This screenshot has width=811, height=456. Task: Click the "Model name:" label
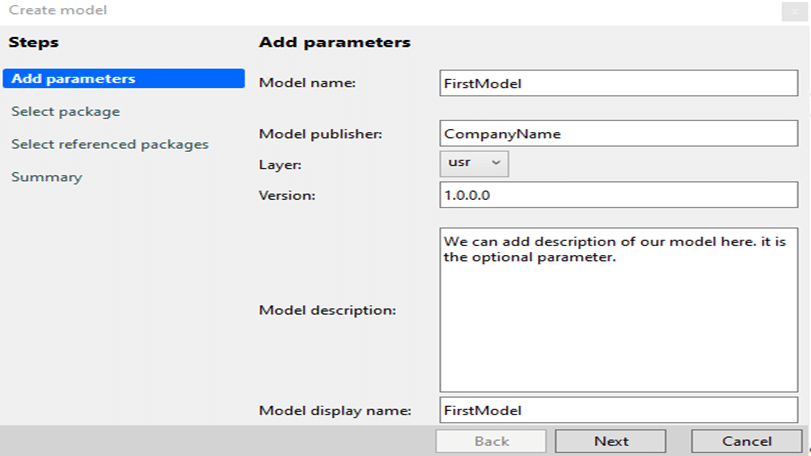point(307,84)
